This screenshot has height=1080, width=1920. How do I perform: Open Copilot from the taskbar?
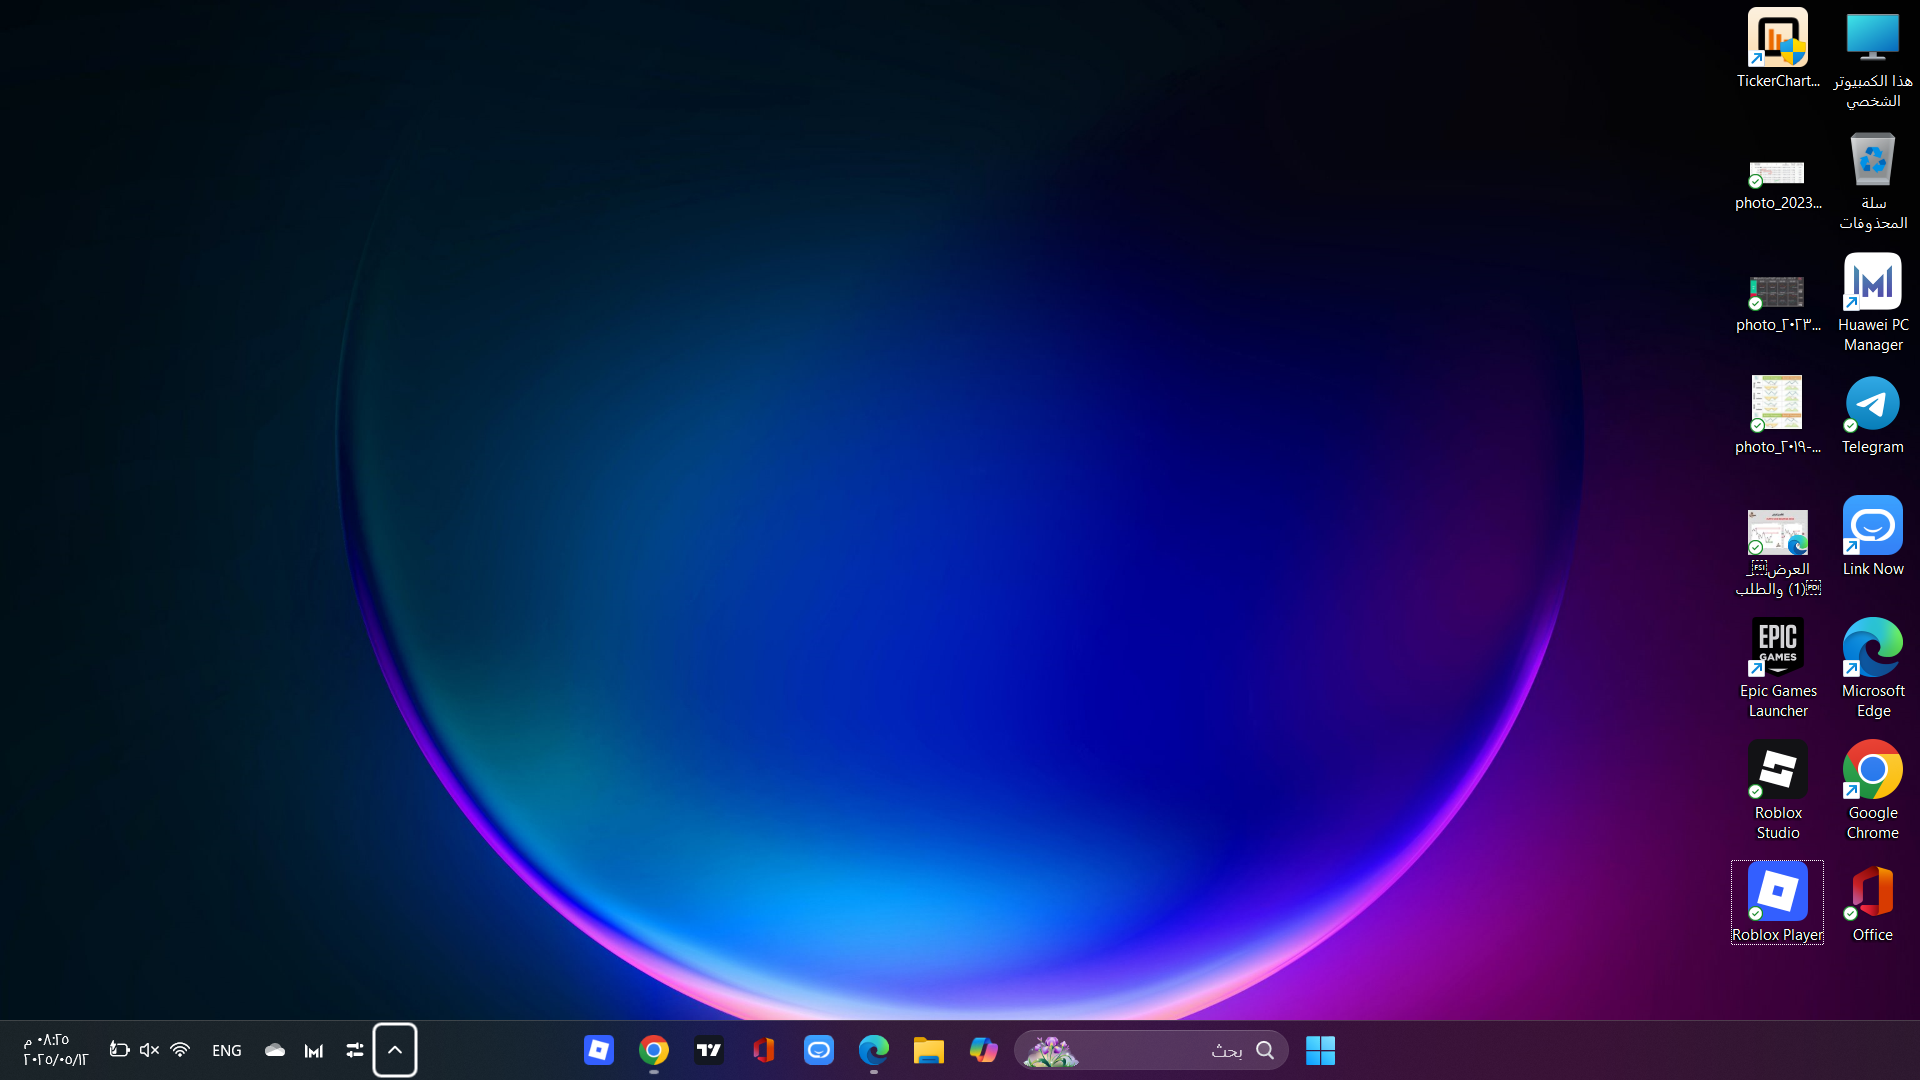(x=983, y=1050)
